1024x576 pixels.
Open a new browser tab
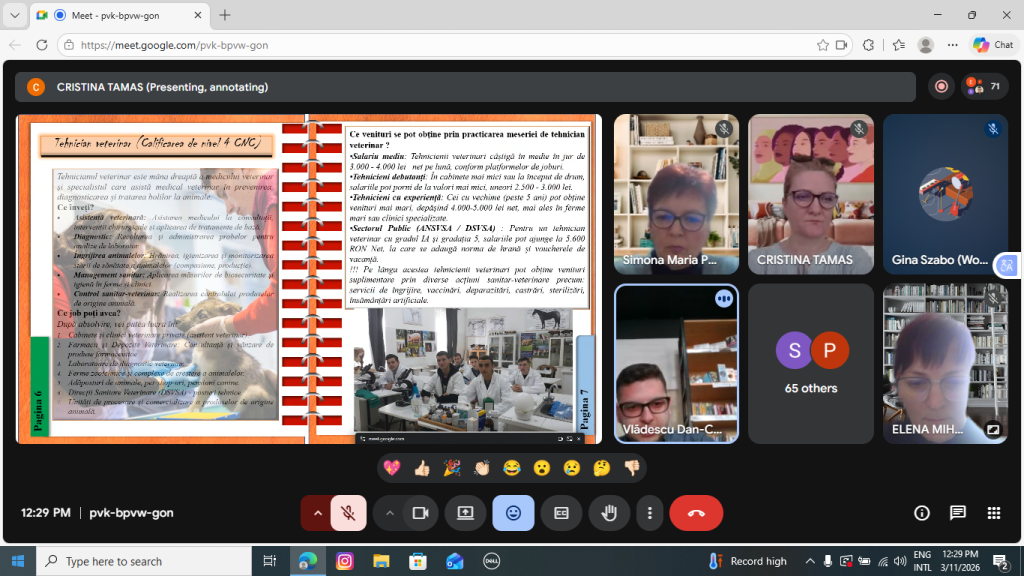225,15
